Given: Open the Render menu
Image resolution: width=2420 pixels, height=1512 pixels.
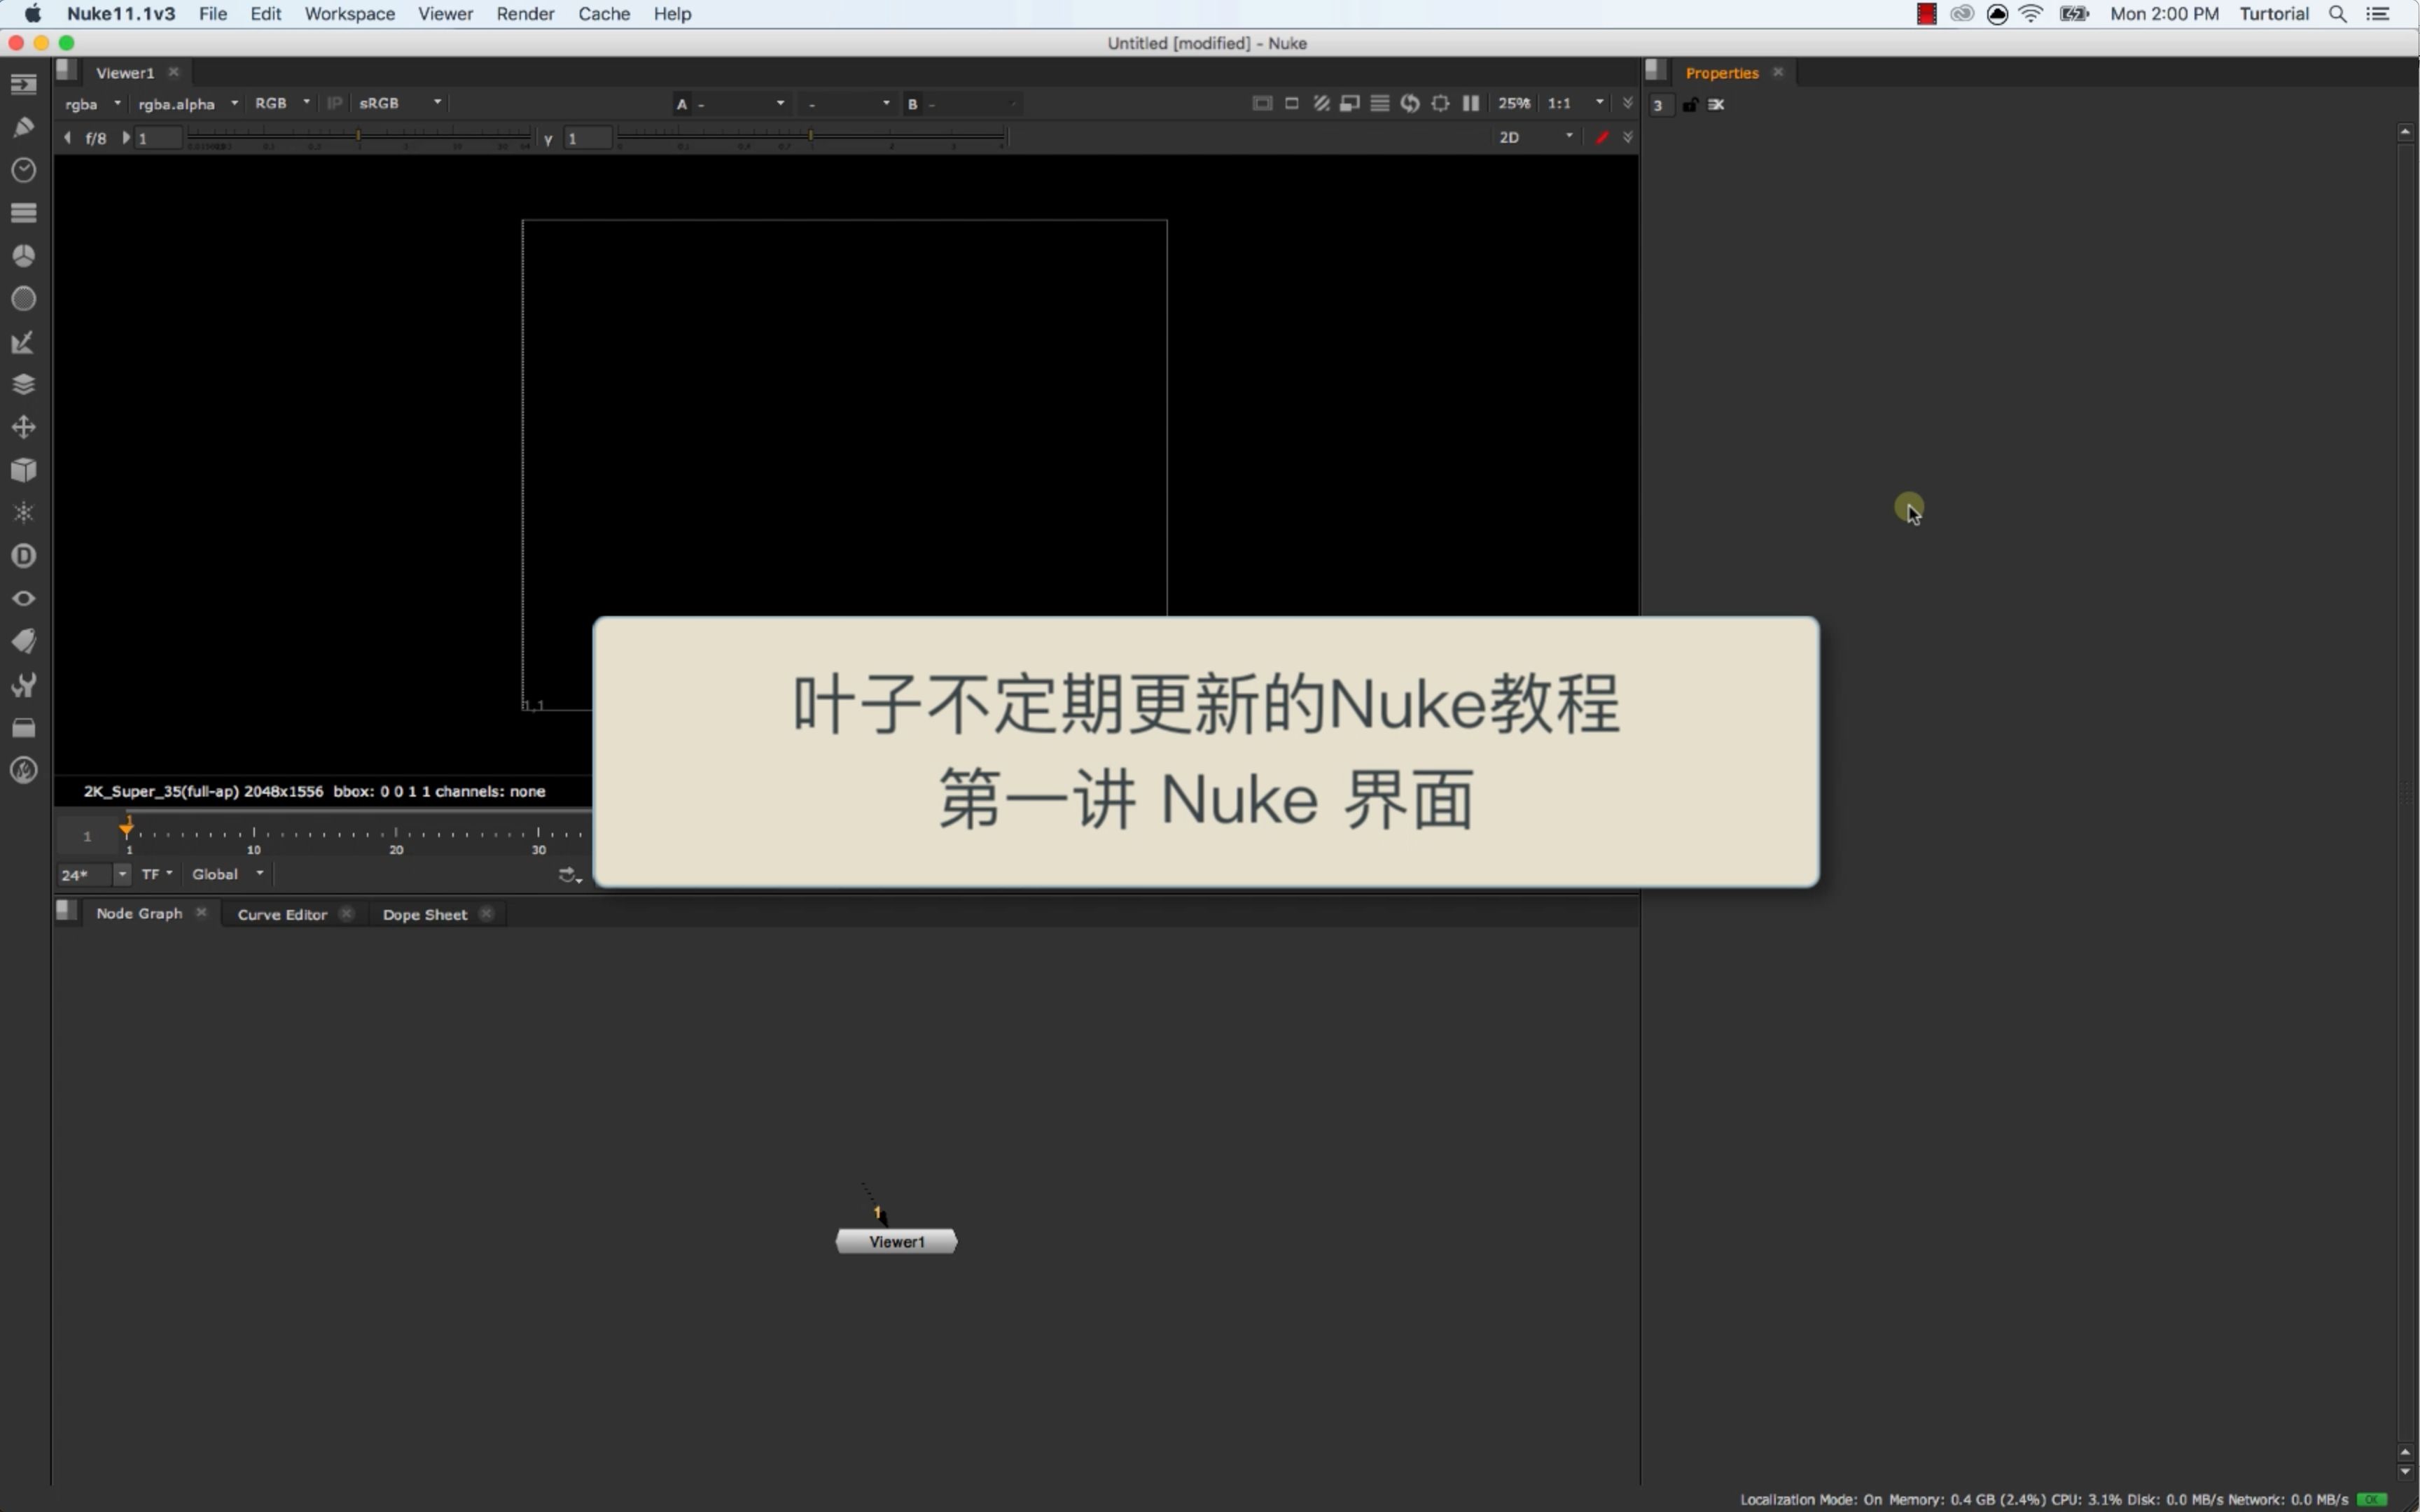Looking at the screenshot, I should (525, 14).
